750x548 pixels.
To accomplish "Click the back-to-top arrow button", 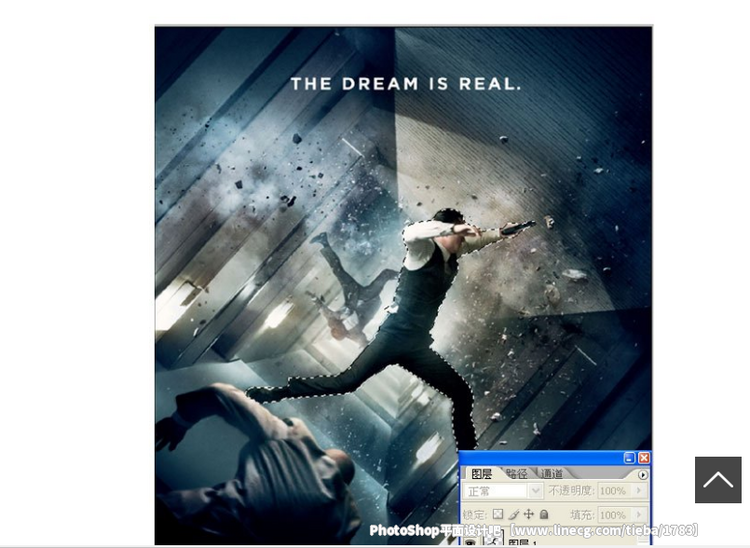I will 718,480.
